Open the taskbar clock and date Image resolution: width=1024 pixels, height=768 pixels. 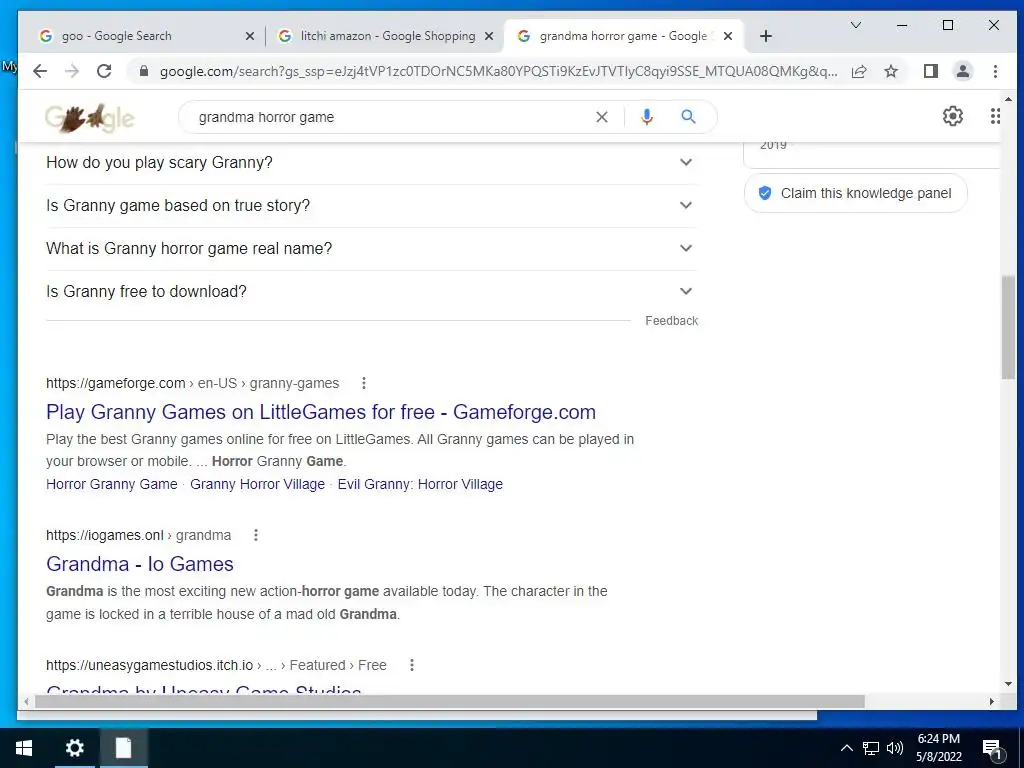938,748
